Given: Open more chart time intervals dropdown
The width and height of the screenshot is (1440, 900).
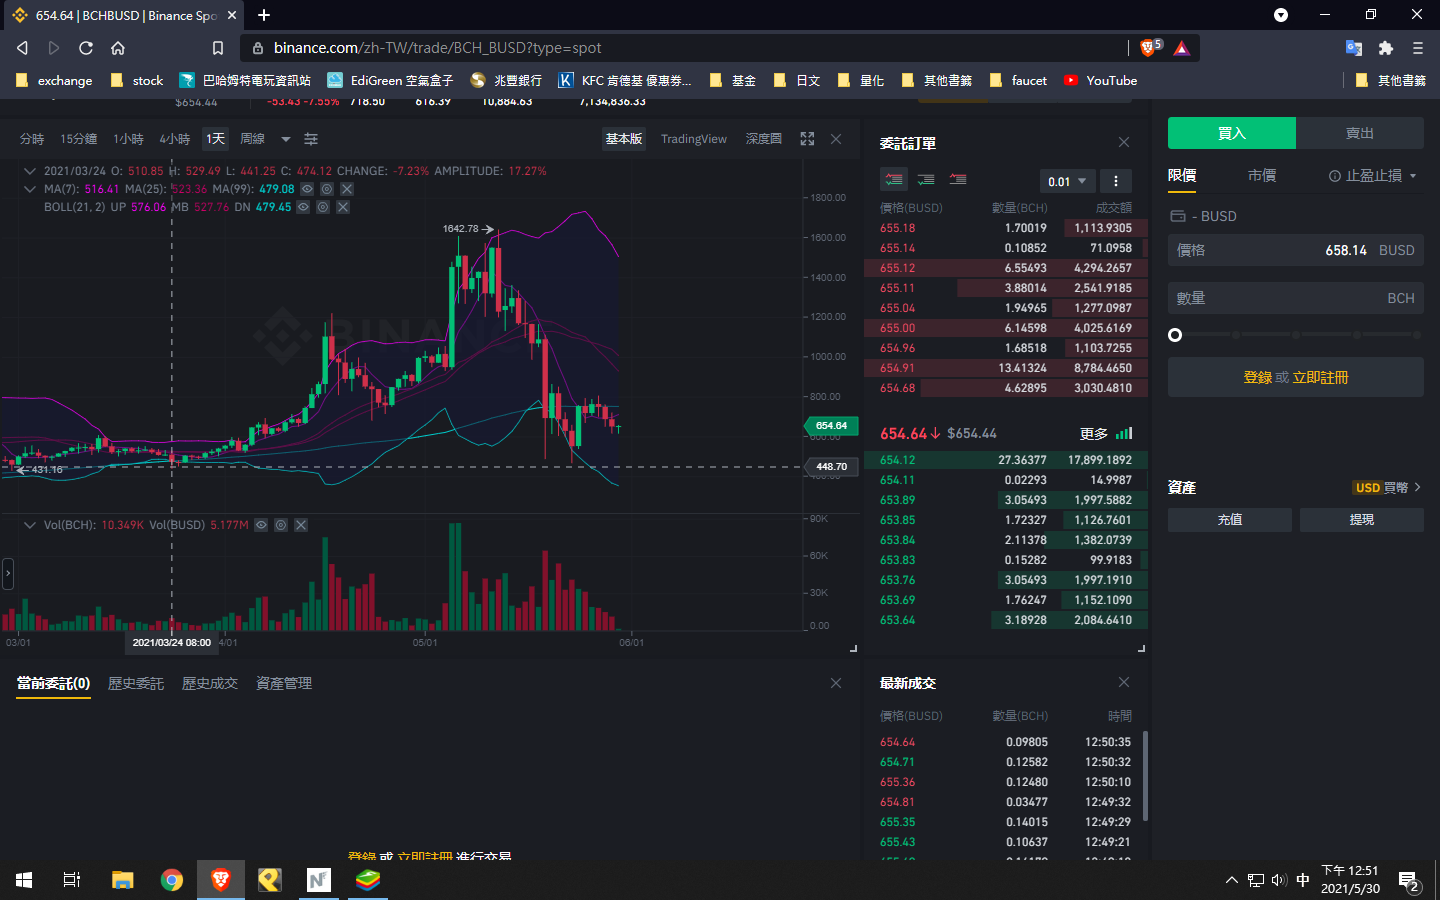Looking at the screenshot, I should tap(285, 139).
